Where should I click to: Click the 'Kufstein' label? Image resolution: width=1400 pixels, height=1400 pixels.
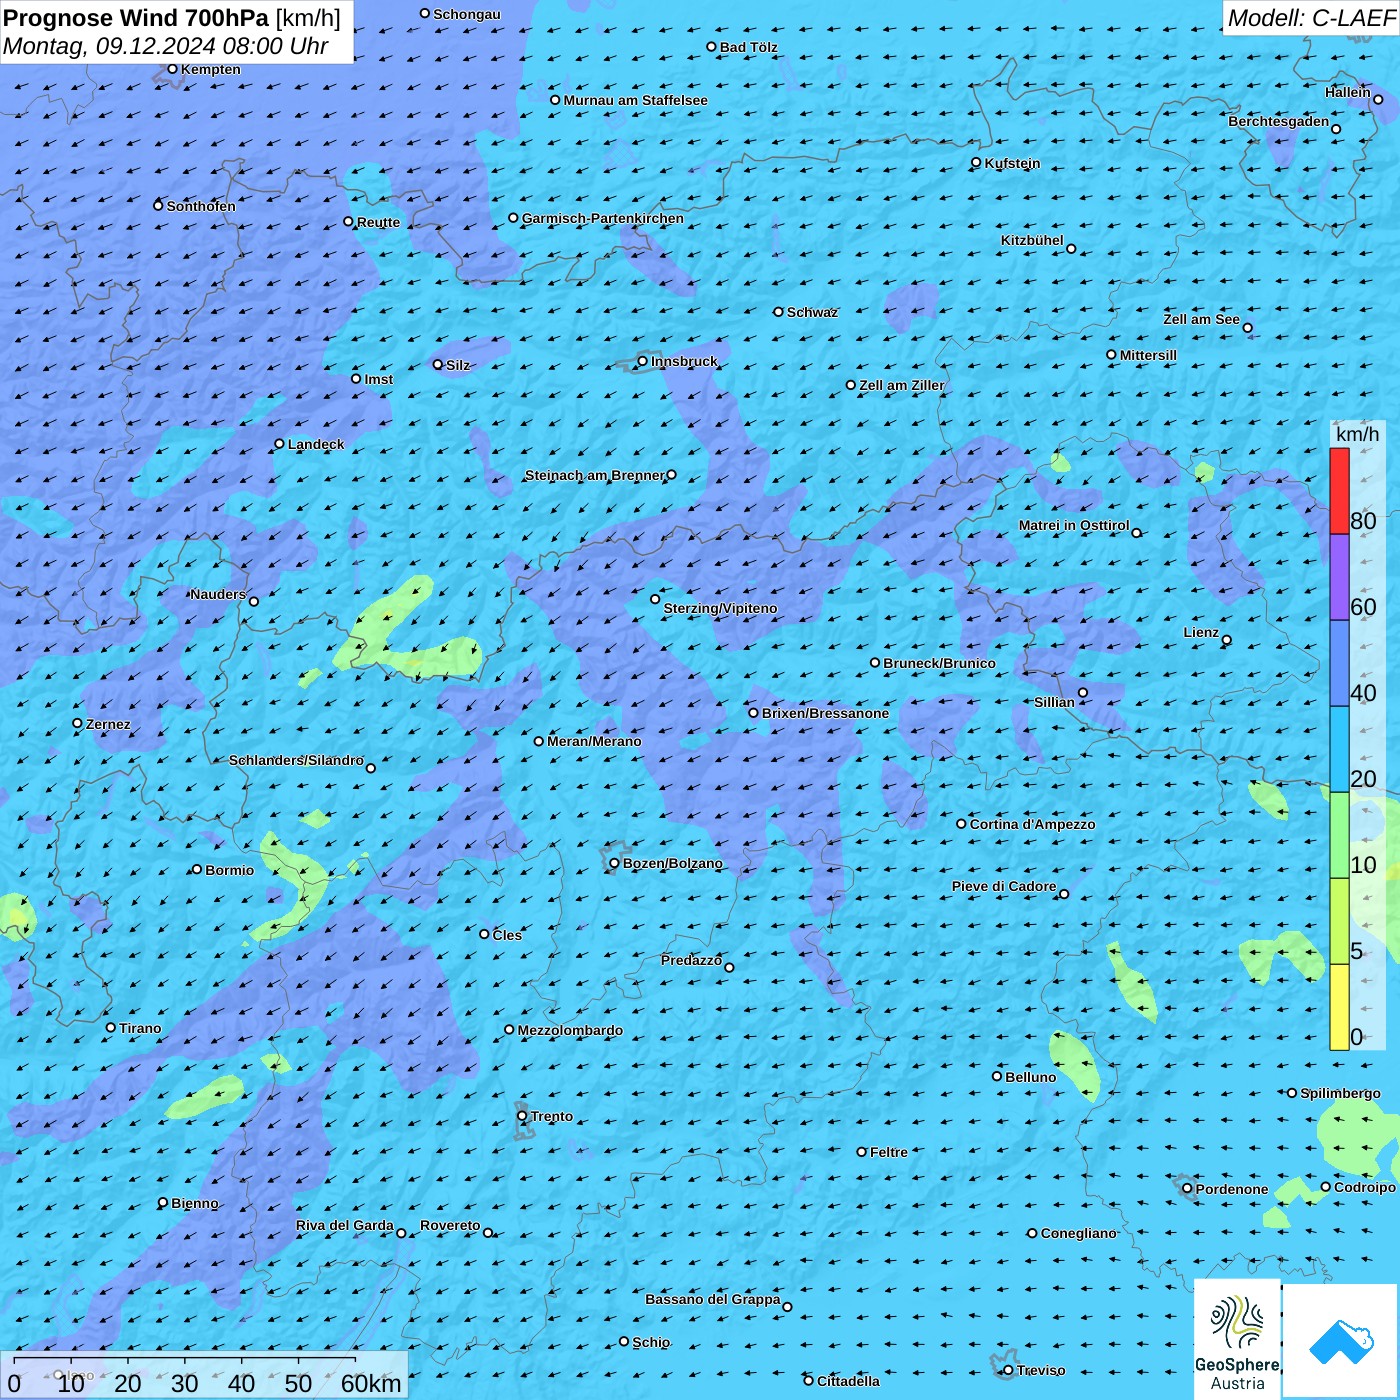[x=1012, y=163]
